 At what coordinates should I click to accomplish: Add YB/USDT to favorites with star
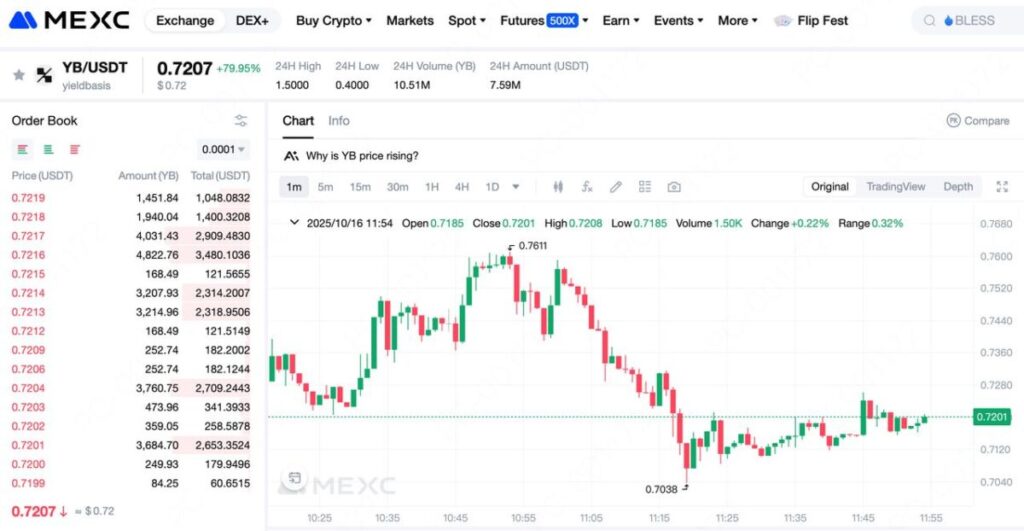point(18,75)
